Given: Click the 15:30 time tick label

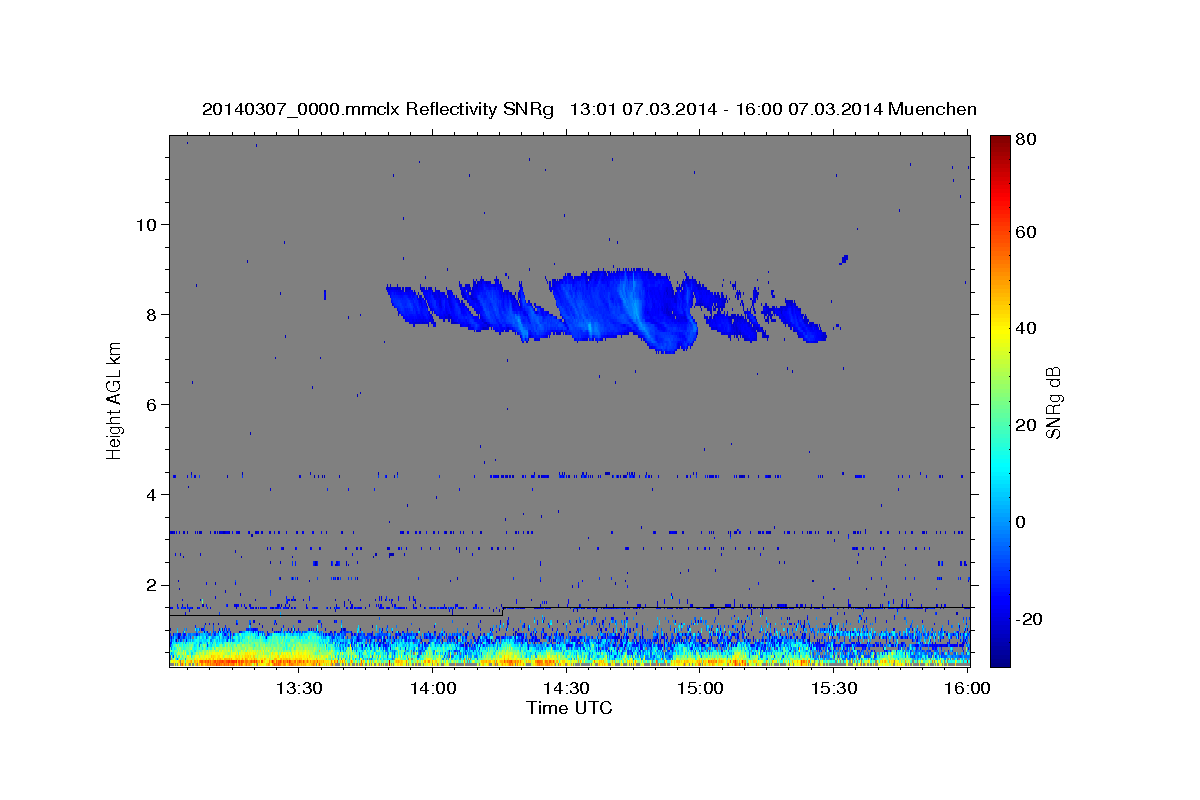Looking at the screenshot, I should [835, 688].
